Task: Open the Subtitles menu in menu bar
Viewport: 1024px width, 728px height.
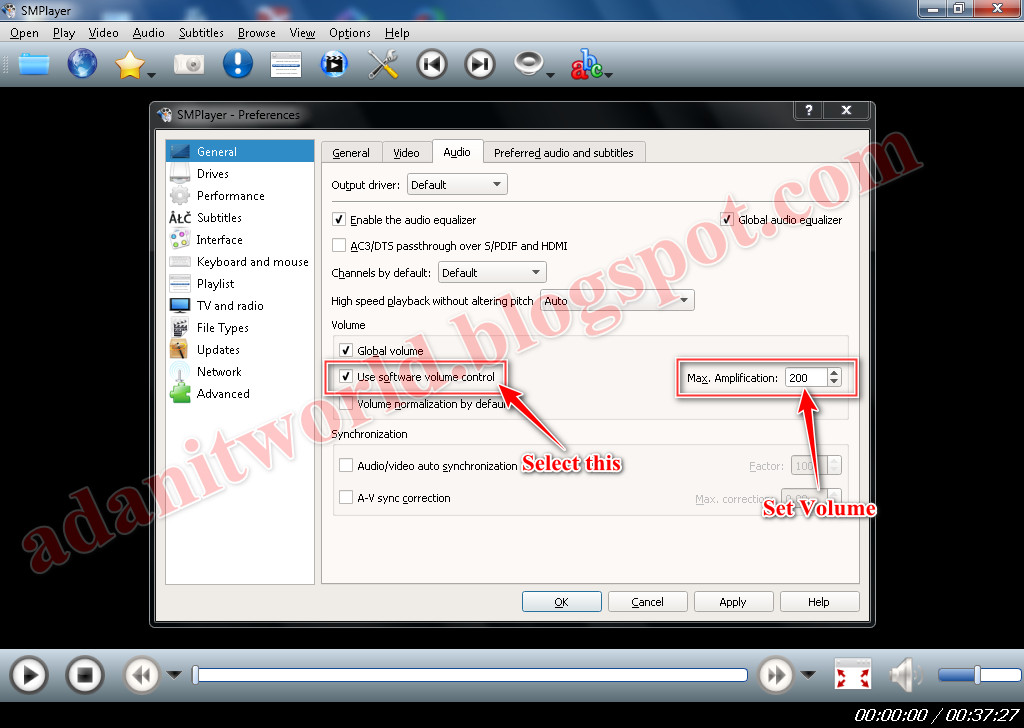Action: pos(201,33)
